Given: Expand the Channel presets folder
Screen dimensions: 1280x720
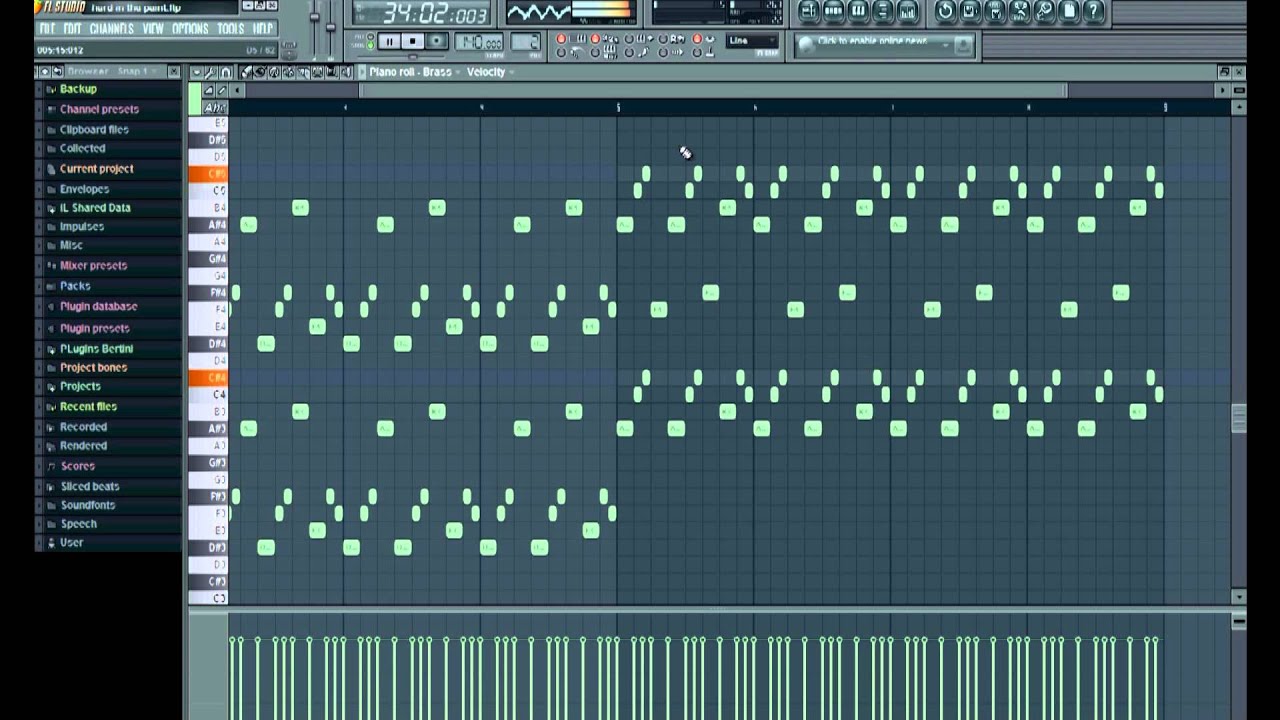Looking at the screenshot, I should (99, 109).
